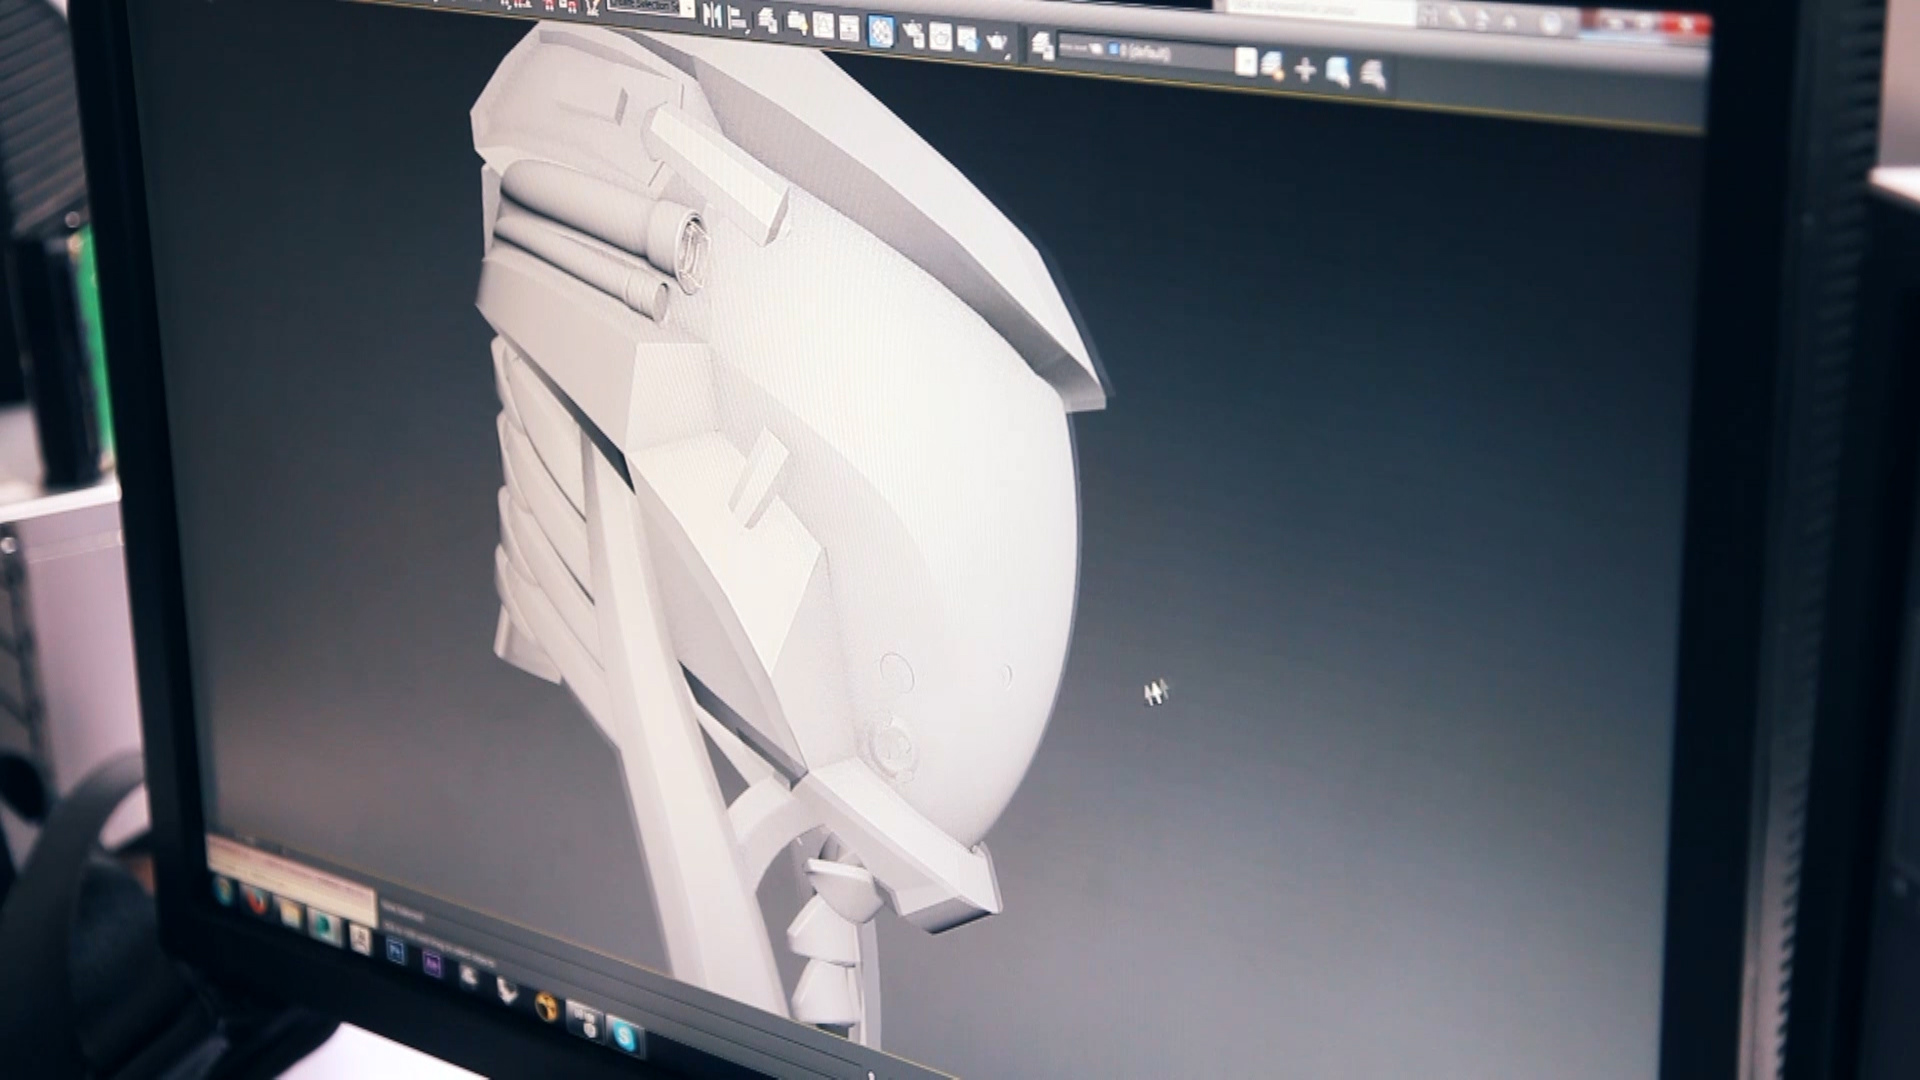Open the yellow-black Nuke taskbar icon
The height and width of the screenshot is (1080, 1920).
547,1006
